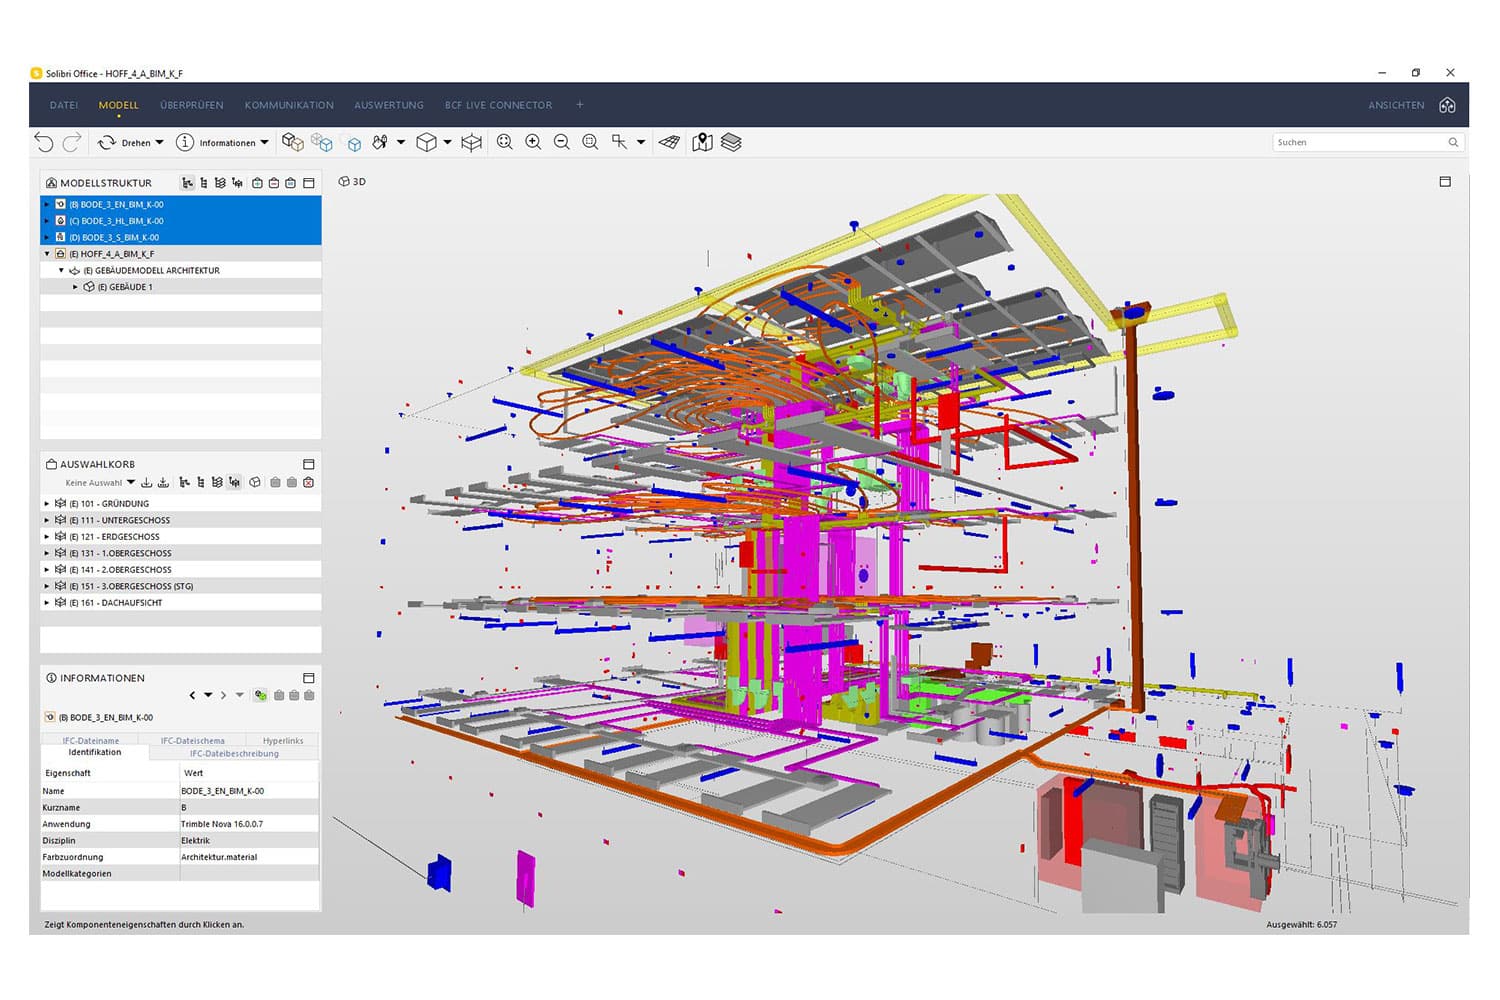Select the 111 - UNTERGESCHOSS row
This screenshot has height=1000, width=1500.
[181, 520]
